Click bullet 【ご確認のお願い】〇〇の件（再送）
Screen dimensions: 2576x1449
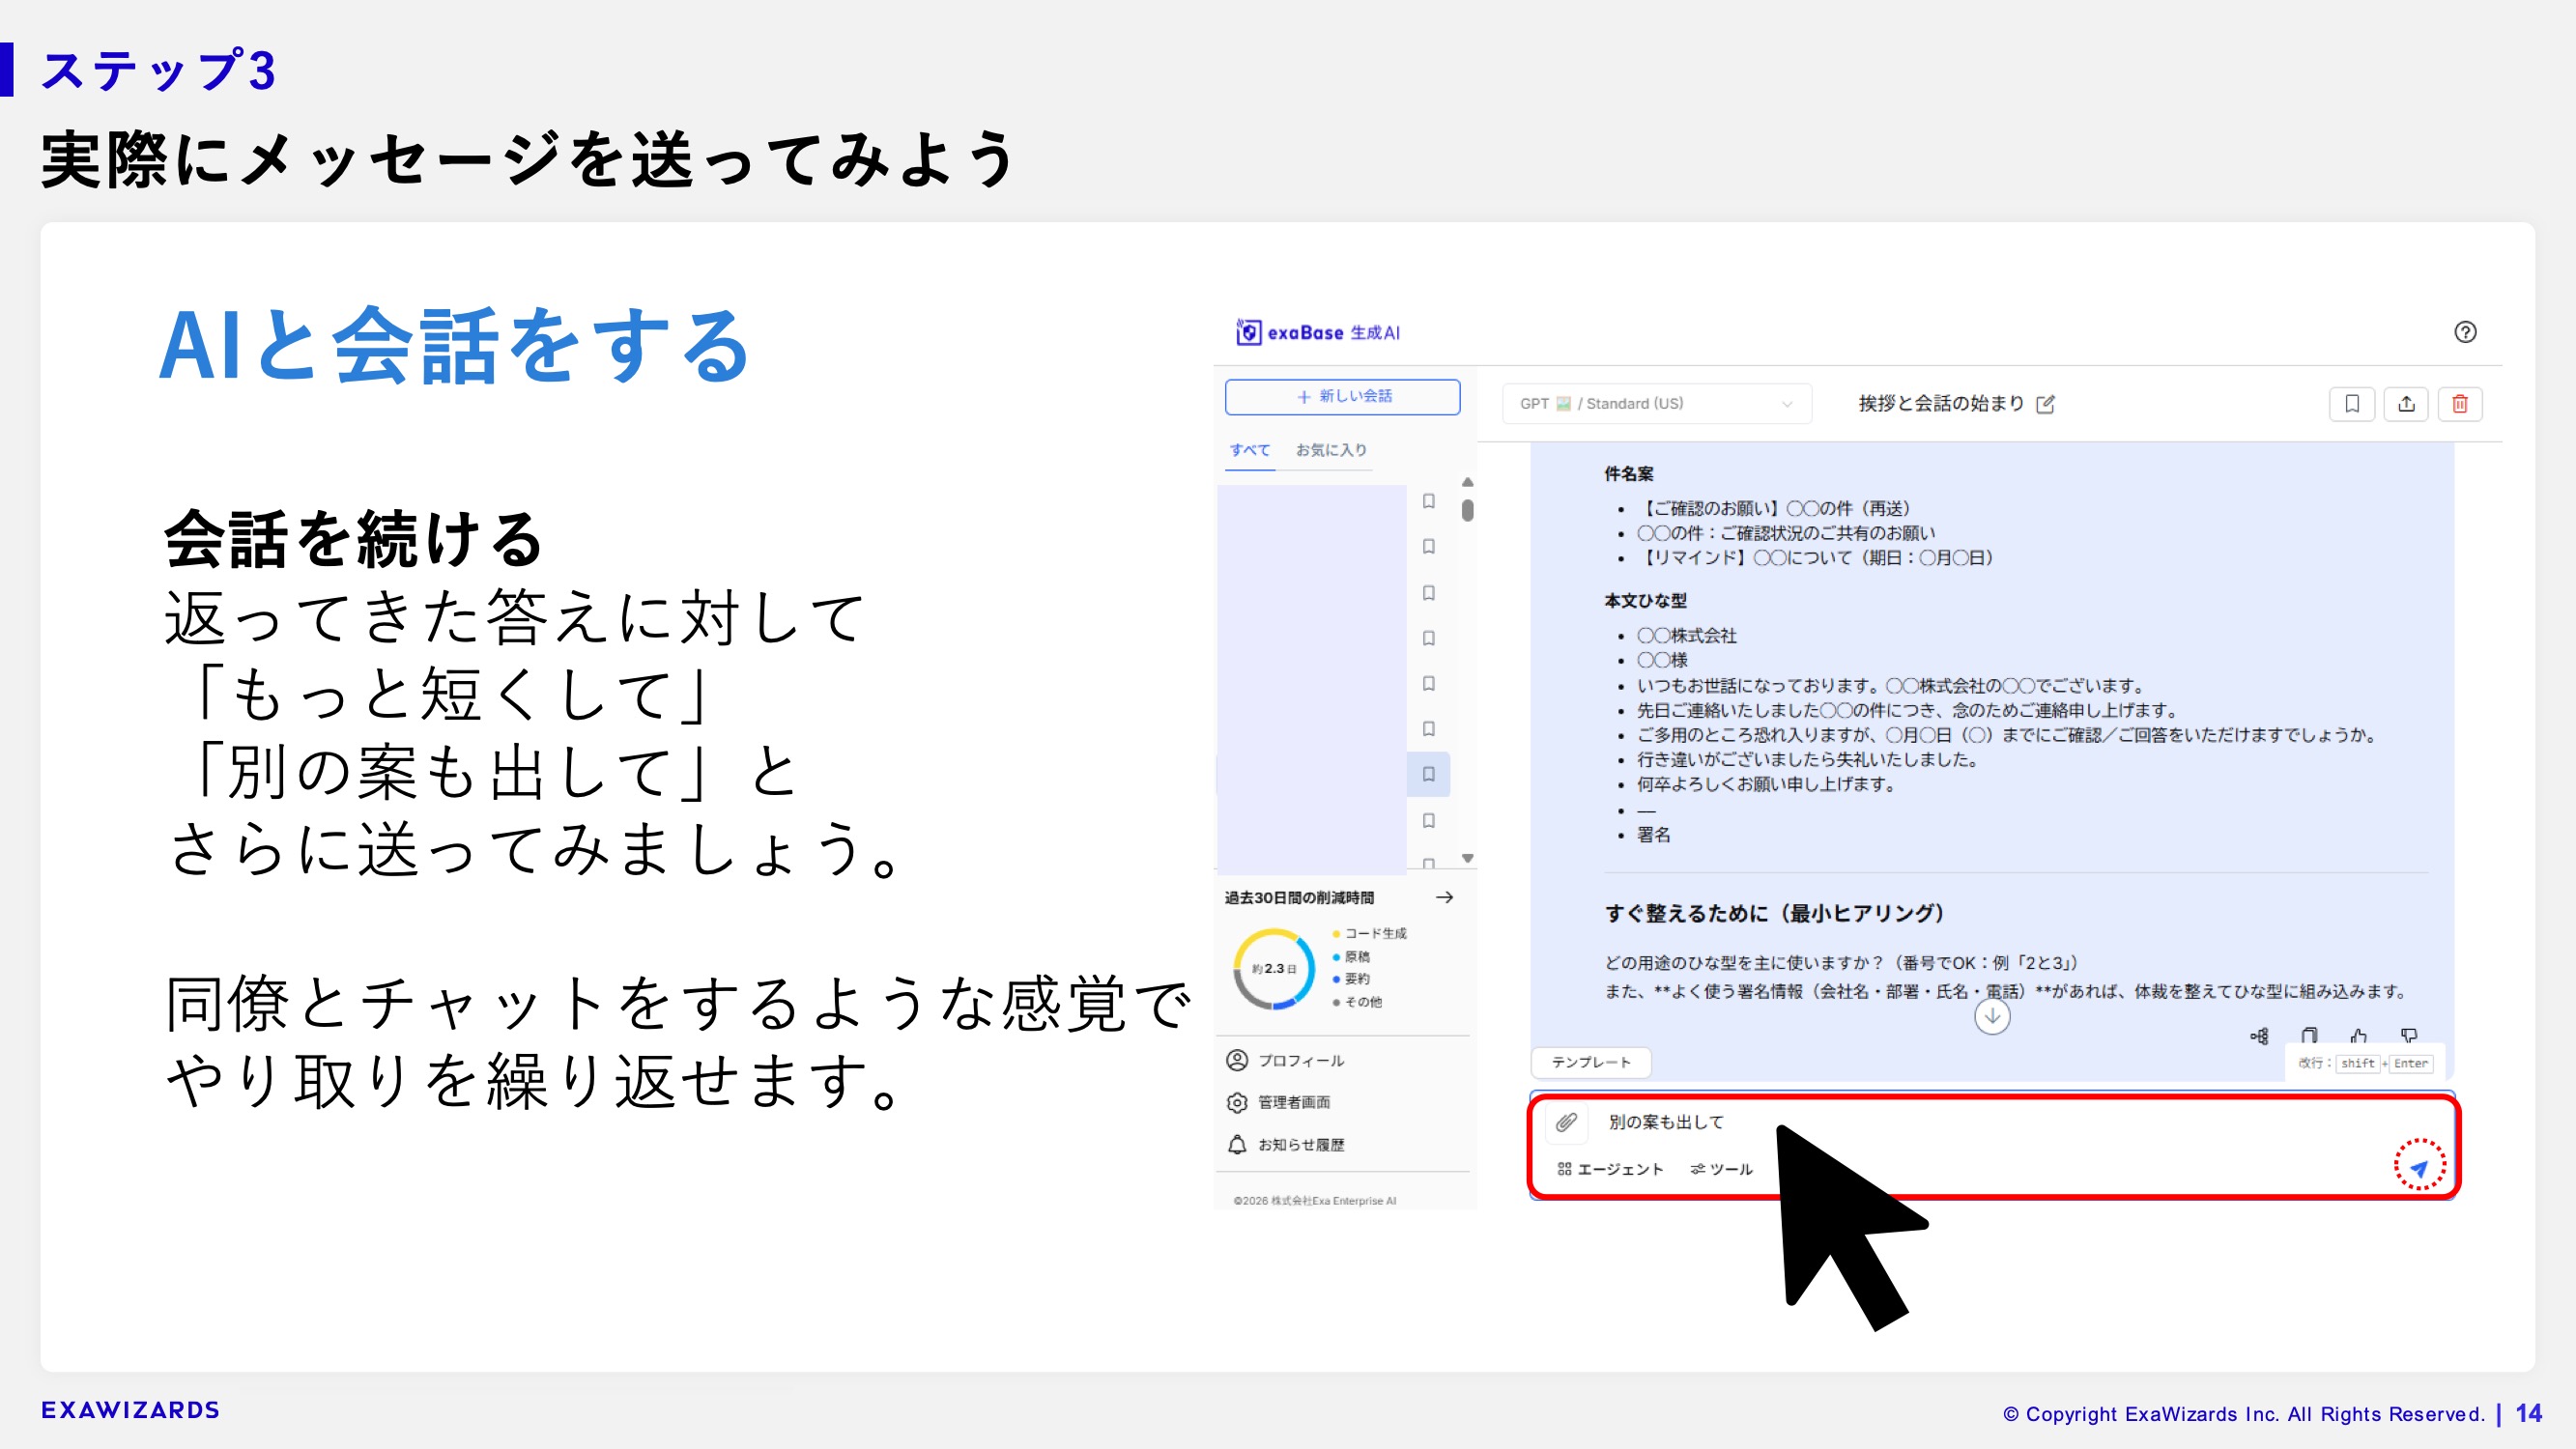coord(1773,508)
